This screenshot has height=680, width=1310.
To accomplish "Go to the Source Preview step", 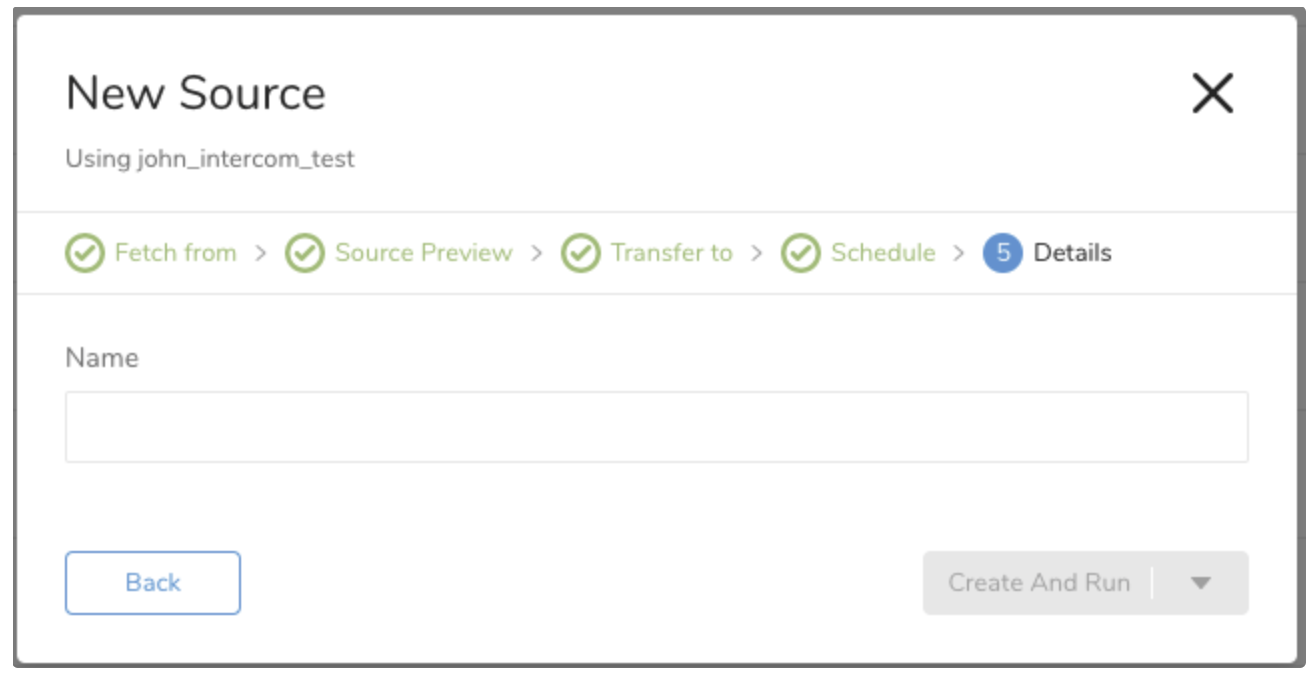I will click(423, 253).
